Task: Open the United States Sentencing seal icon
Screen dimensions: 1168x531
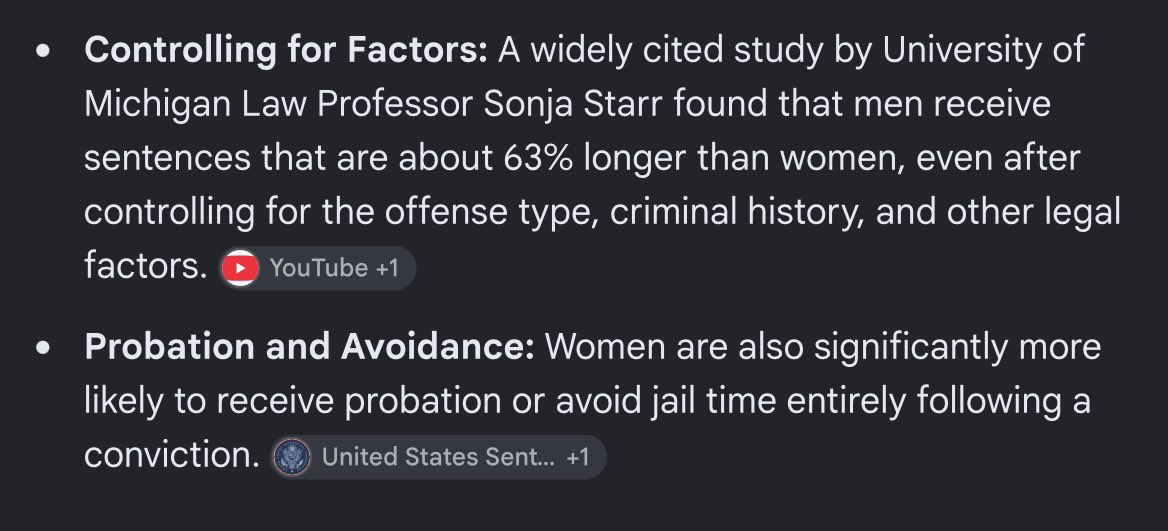Action: (x=291, y=457)
